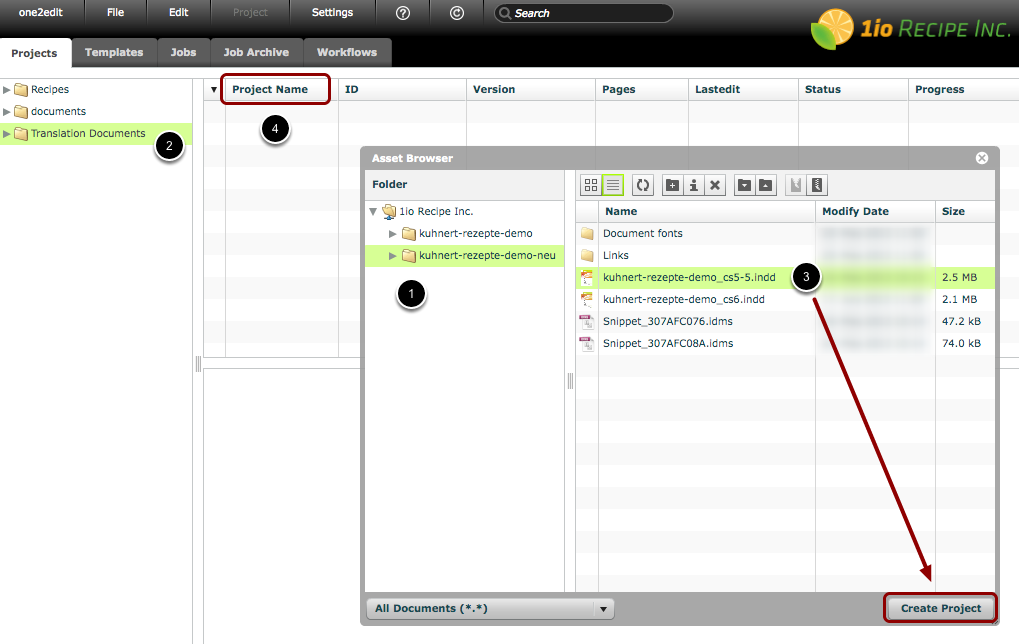Select kuhnert-rezepte-demo_cs6.indd file name
This screenshot has height=644, width=1019.
coord(684,300)
